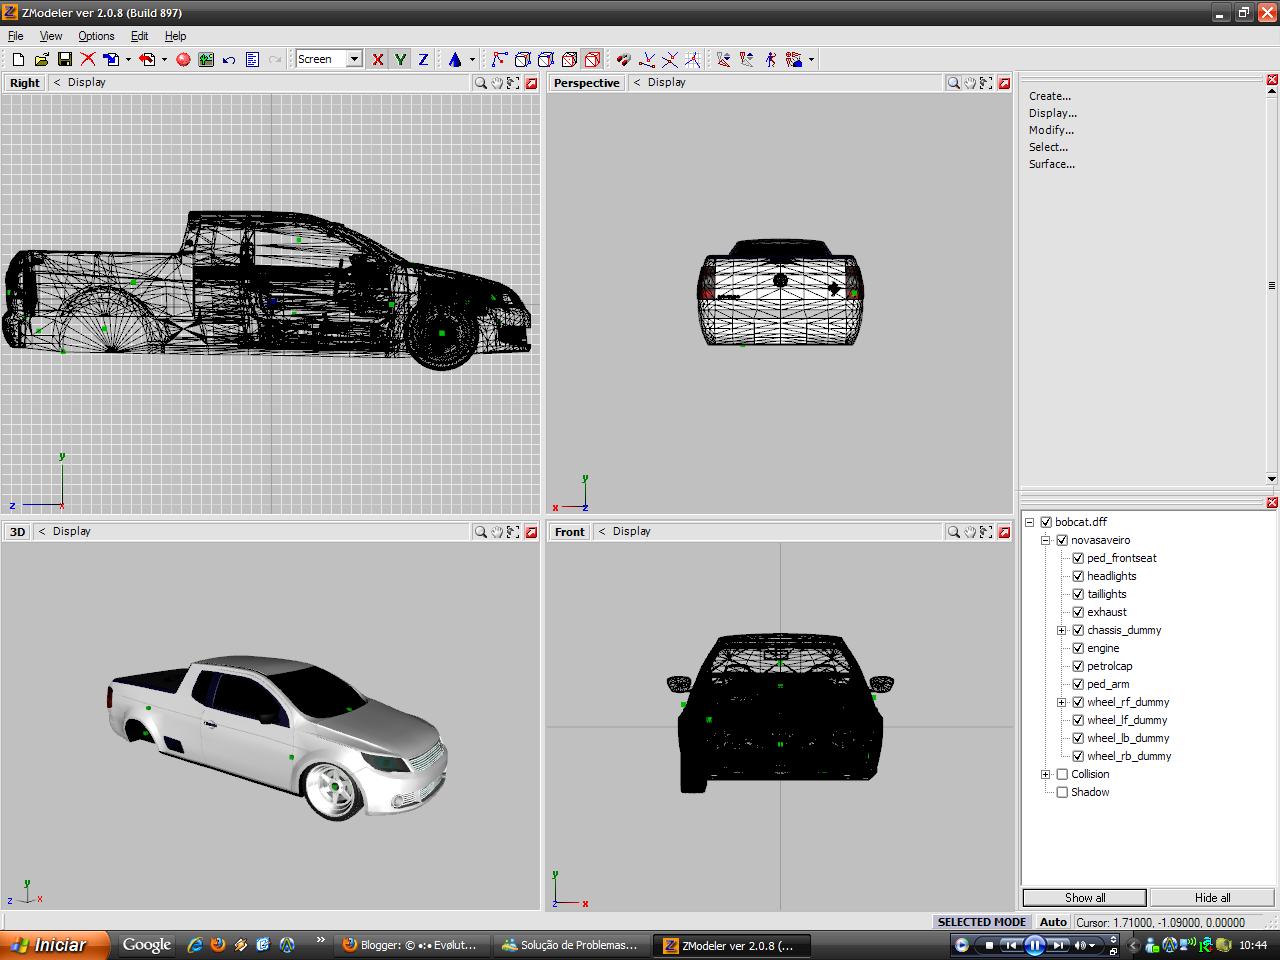Image resolution: width=1280 pixels, height=960 pixels.
Task: Select the pan hand tool in the Right viewport
Action: pos(496,83)
